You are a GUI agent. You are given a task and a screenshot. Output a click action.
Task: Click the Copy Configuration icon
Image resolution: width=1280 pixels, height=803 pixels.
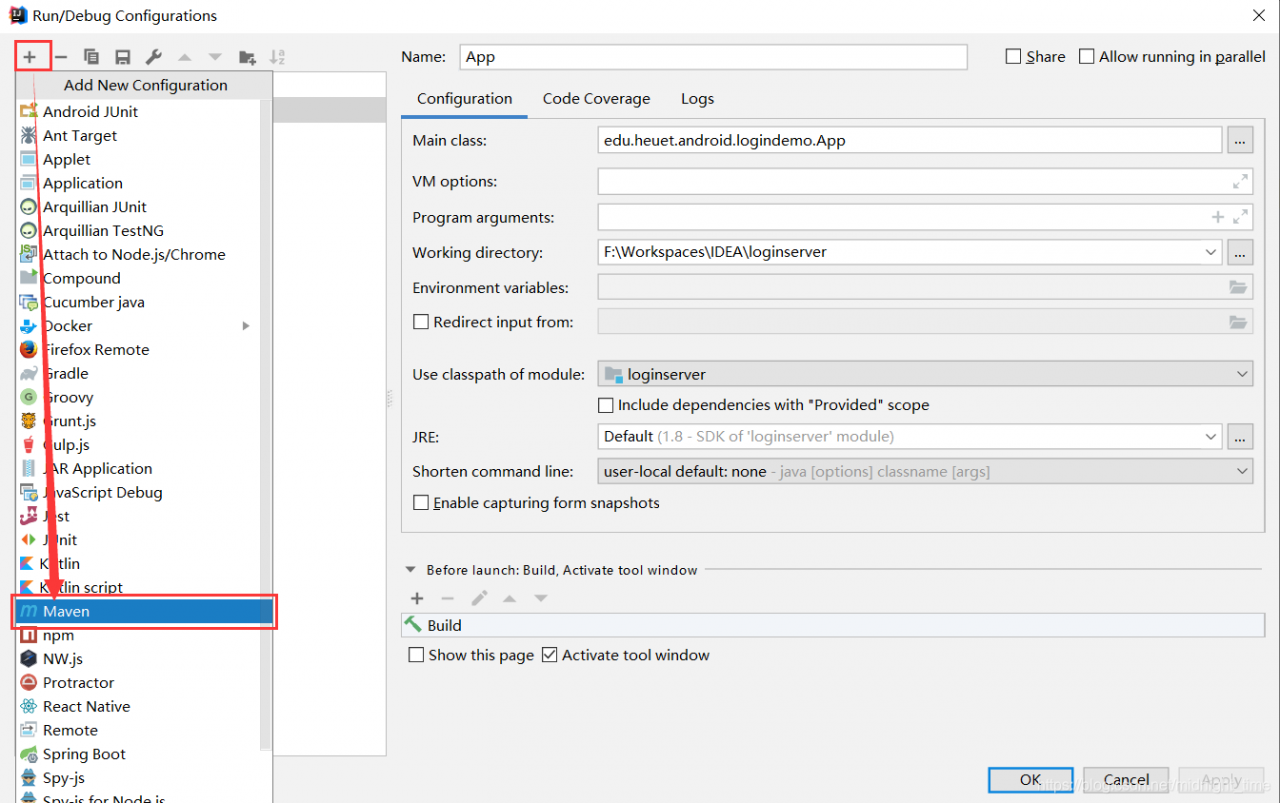coord(91,57)
